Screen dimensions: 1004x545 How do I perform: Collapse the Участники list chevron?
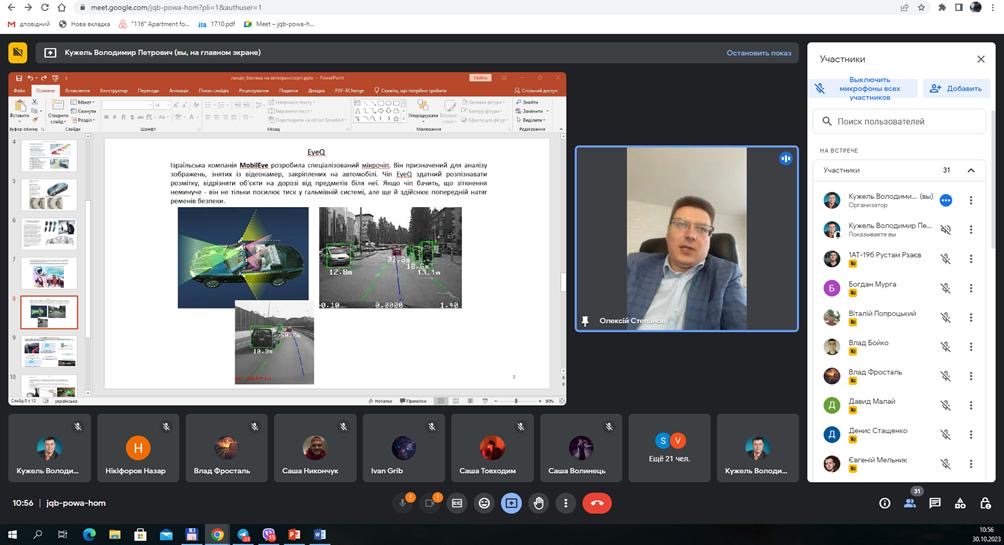969,170
